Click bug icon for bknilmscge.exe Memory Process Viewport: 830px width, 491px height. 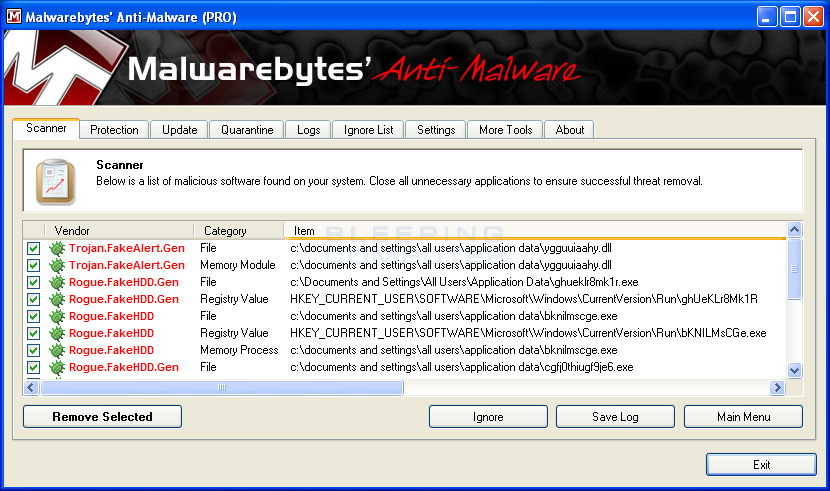click(x=57, y=350)
